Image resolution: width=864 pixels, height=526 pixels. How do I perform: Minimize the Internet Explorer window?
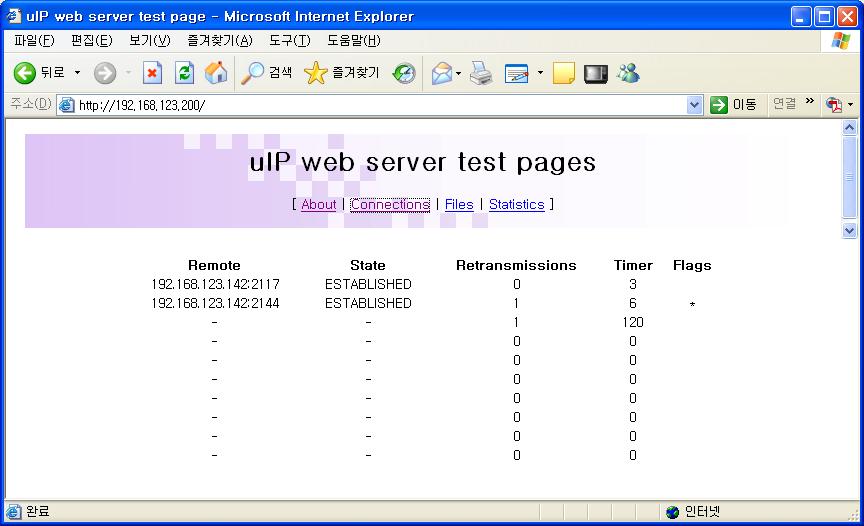click(x=800, y=17)
